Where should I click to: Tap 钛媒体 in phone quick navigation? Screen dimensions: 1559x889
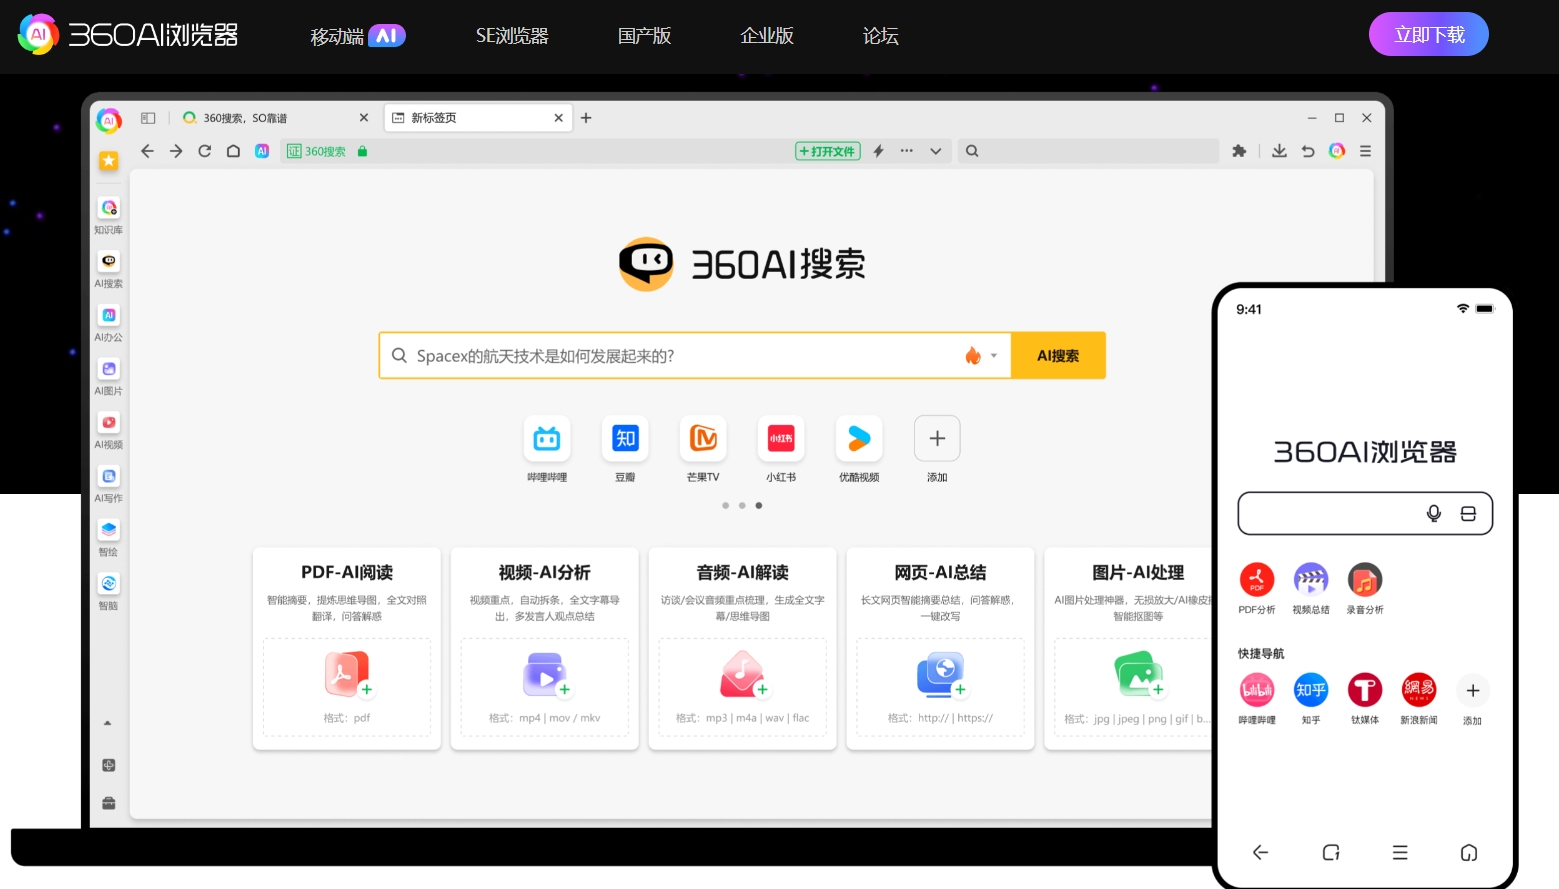coord(1365,699)
